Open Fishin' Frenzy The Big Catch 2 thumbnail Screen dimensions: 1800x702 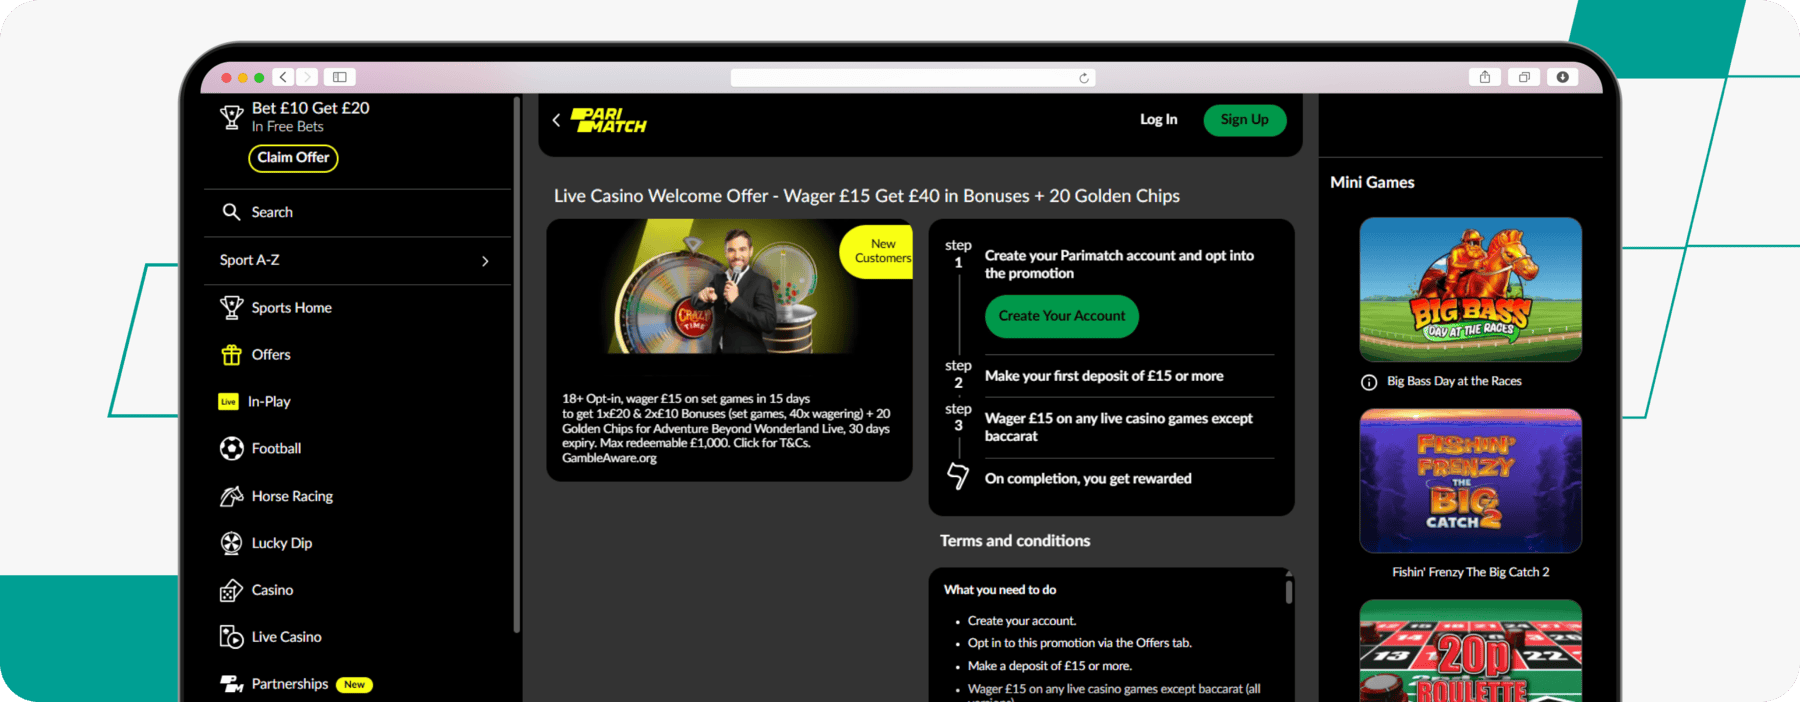[x=1470, y=481]
